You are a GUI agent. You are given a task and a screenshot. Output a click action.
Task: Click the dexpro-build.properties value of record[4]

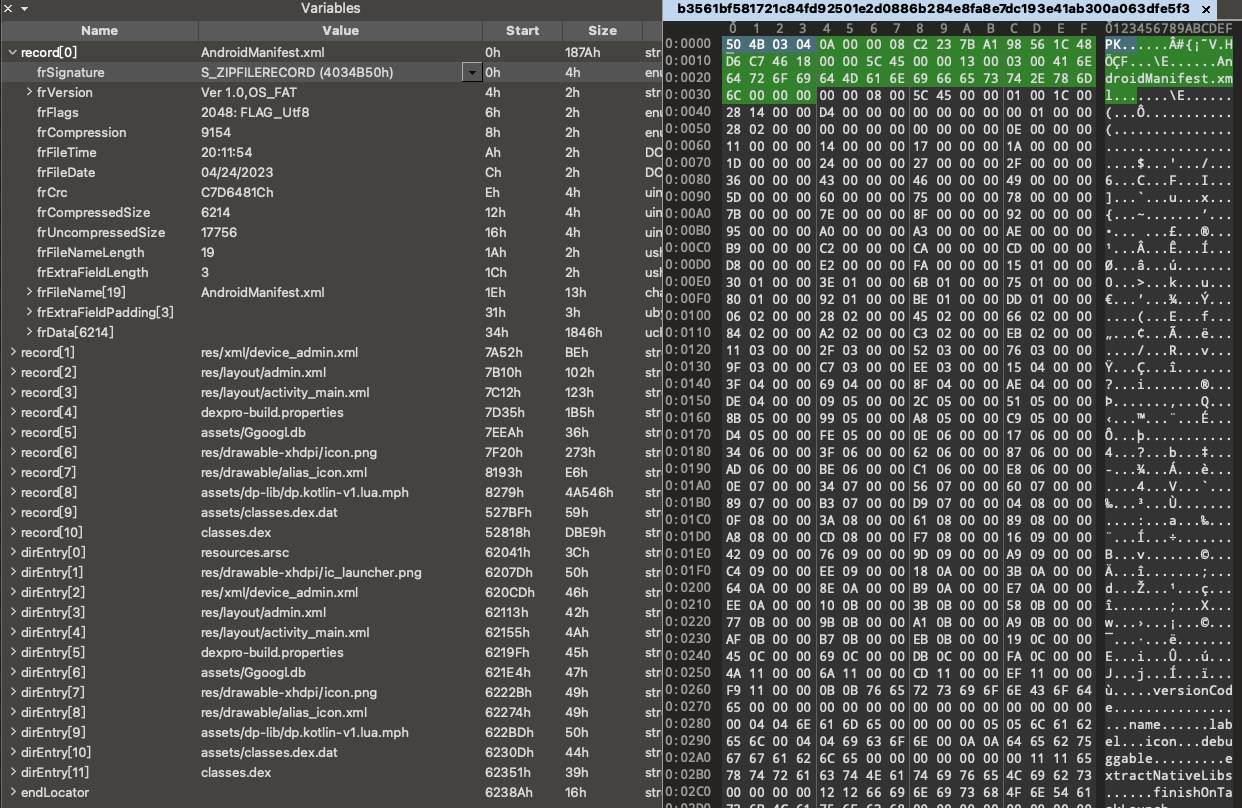[272, 412]
